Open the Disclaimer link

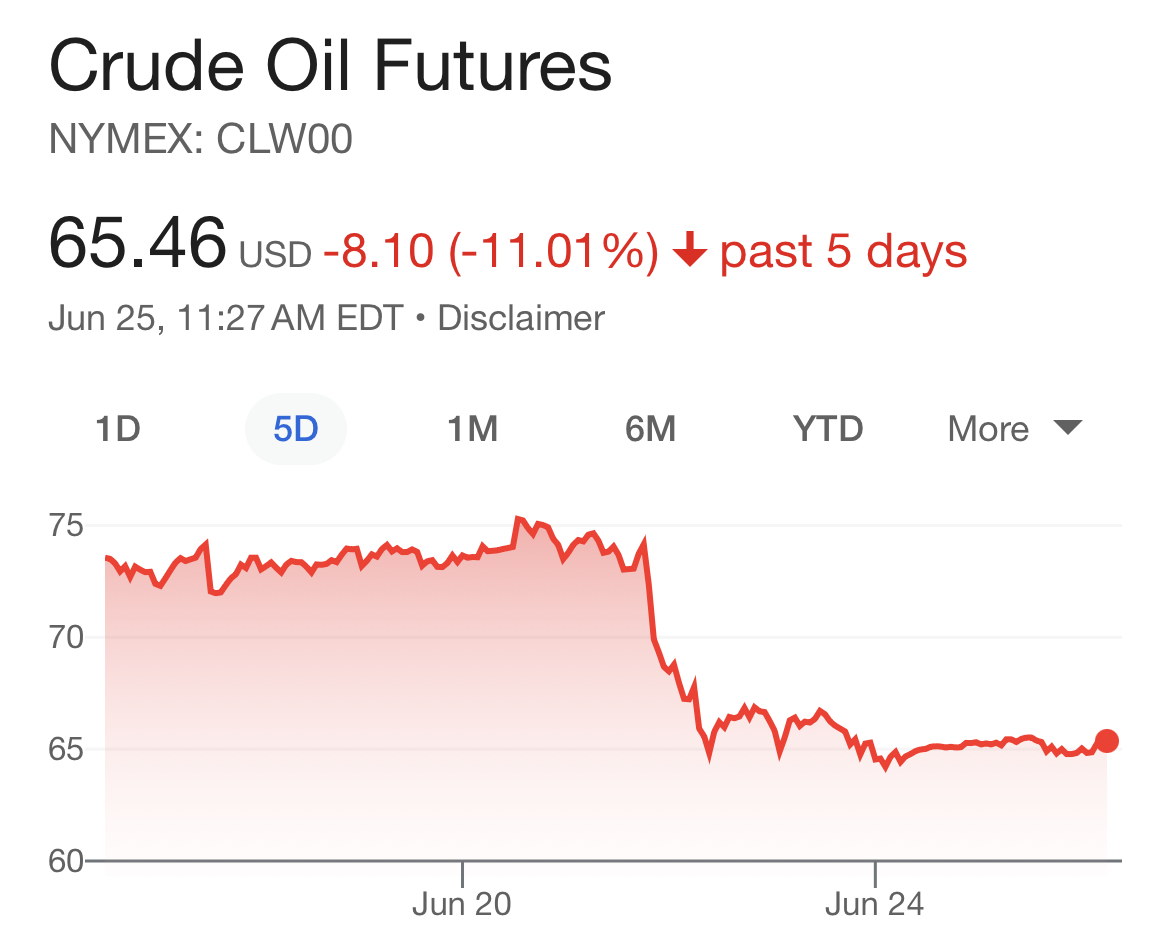tap(521, 318)
